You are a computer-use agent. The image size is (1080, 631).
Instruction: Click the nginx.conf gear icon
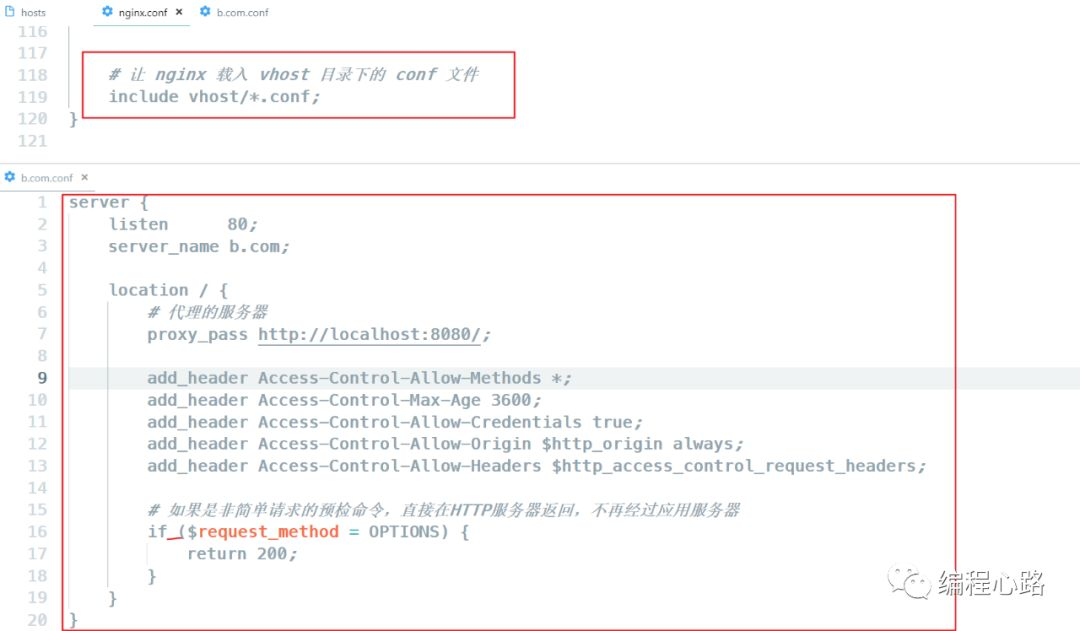107,12
